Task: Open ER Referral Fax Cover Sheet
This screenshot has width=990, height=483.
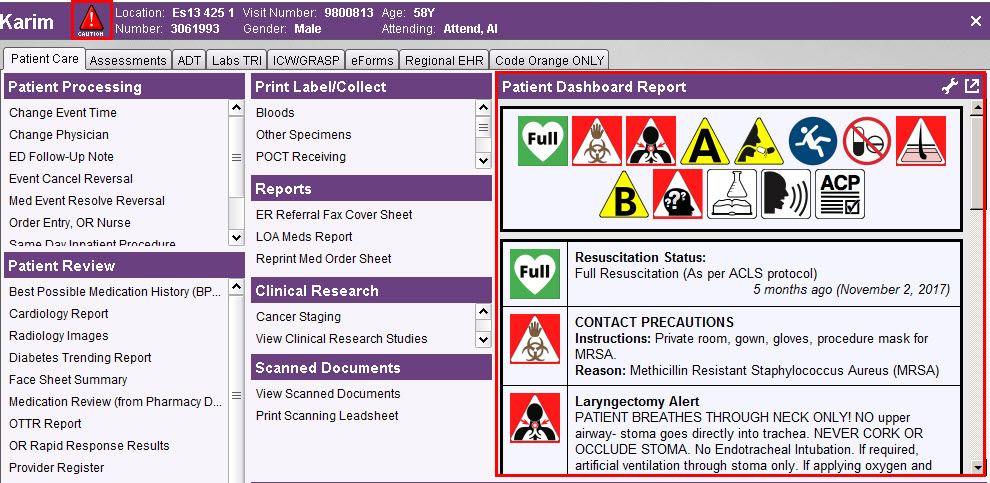Action: (x=334, y=215)
